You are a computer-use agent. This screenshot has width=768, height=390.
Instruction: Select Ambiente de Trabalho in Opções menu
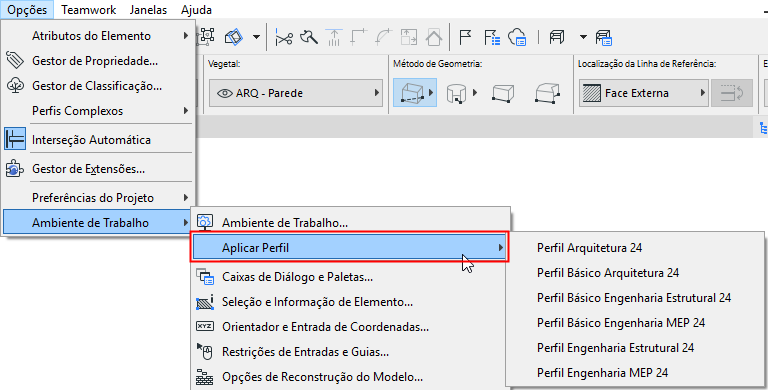tap(98, 222)
